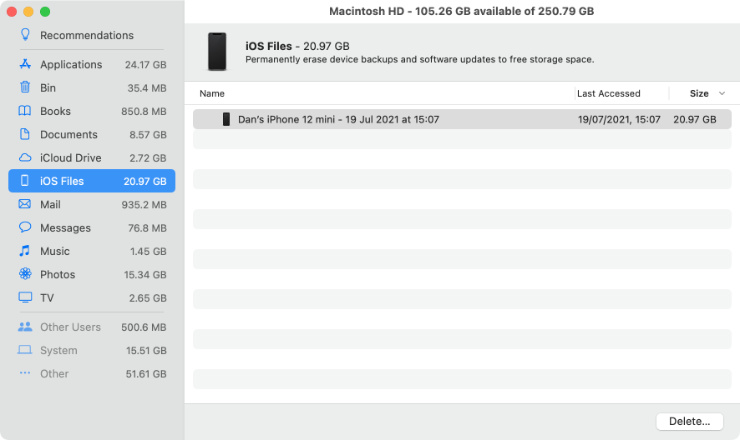Click the iCloud Drive 2.72 GB value

click(148, 158)
